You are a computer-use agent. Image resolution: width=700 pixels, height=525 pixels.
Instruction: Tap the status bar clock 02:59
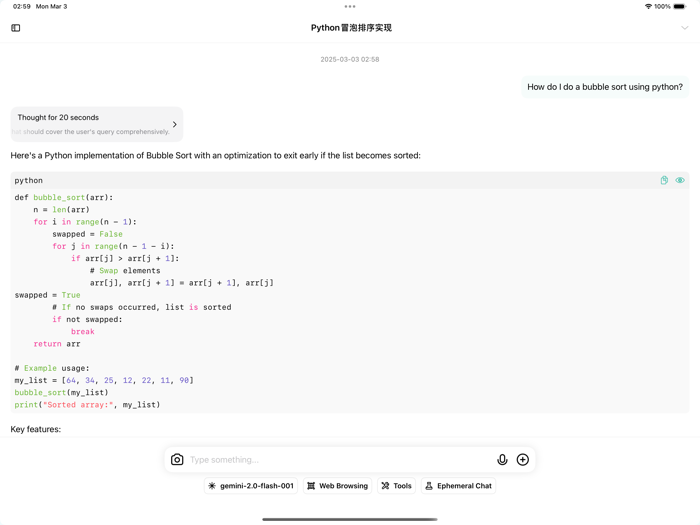pyautogui.click(x=22, y=7)
